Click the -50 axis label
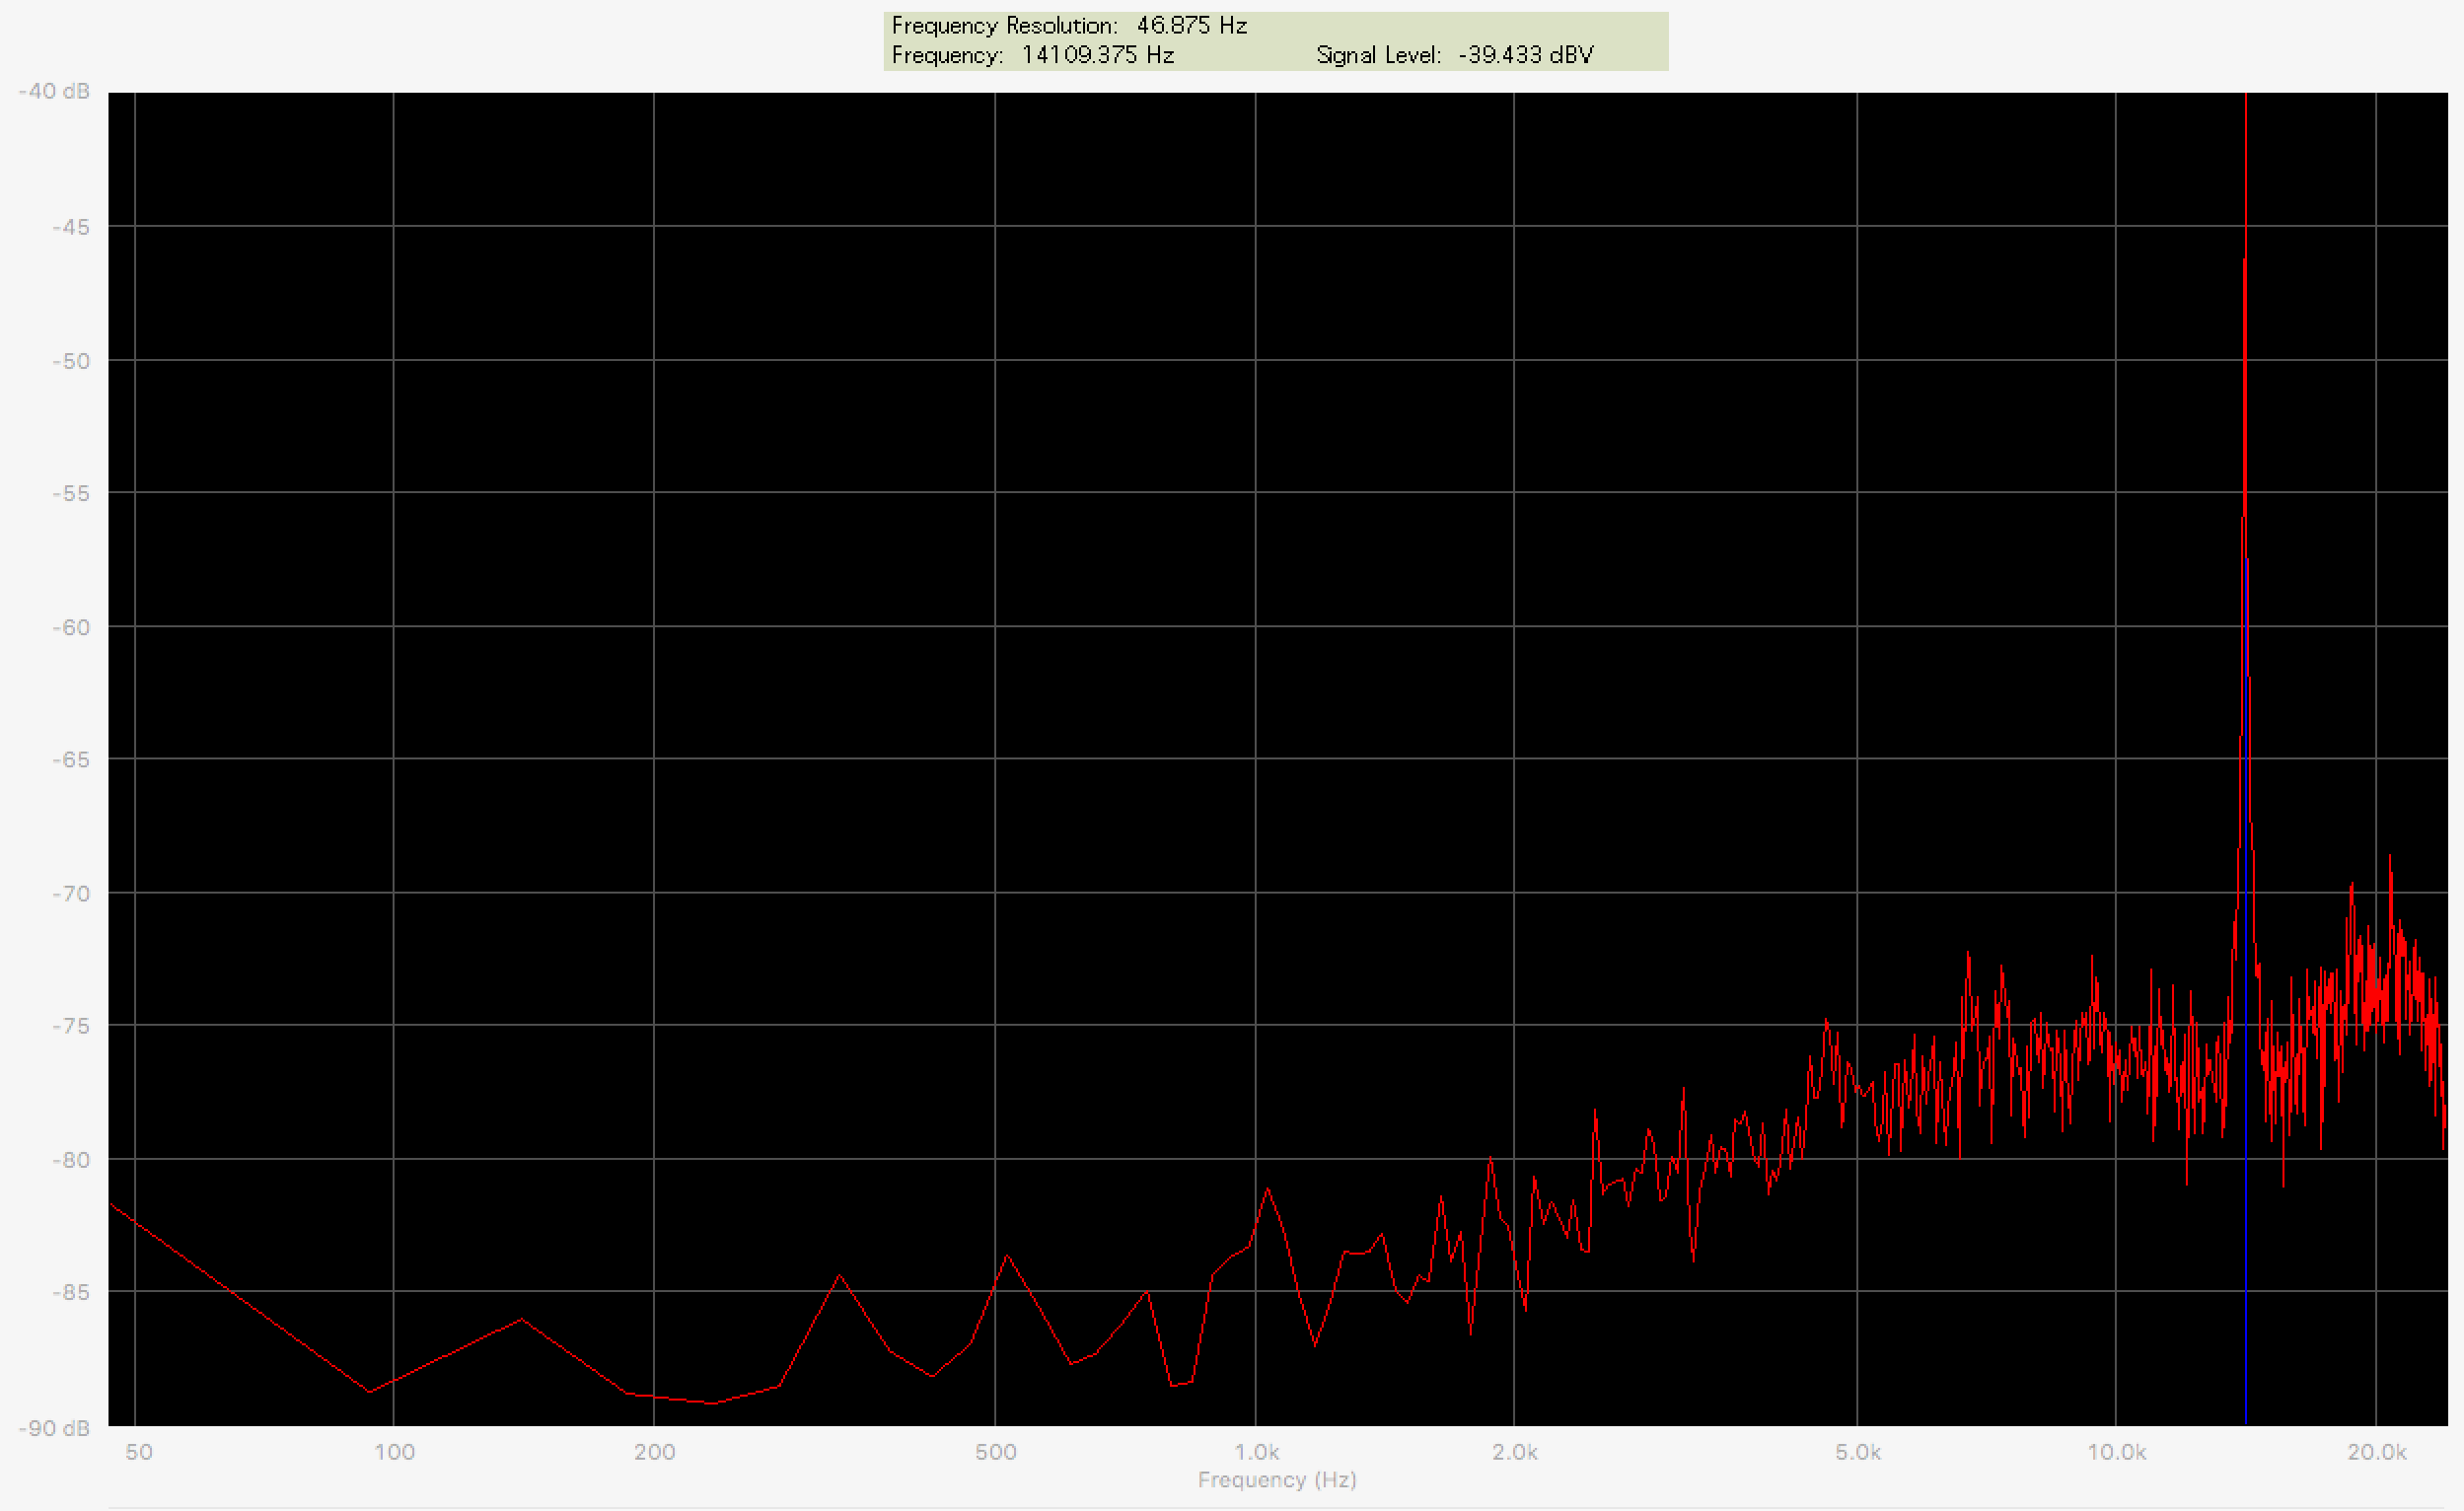The image size is (2464, 1511). click(71, 361)
